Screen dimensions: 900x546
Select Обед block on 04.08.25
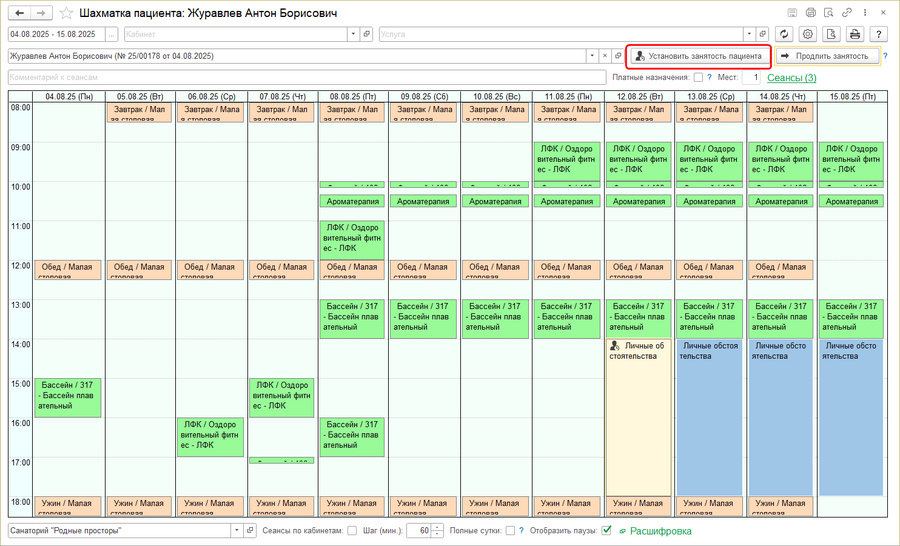(68, 270)
